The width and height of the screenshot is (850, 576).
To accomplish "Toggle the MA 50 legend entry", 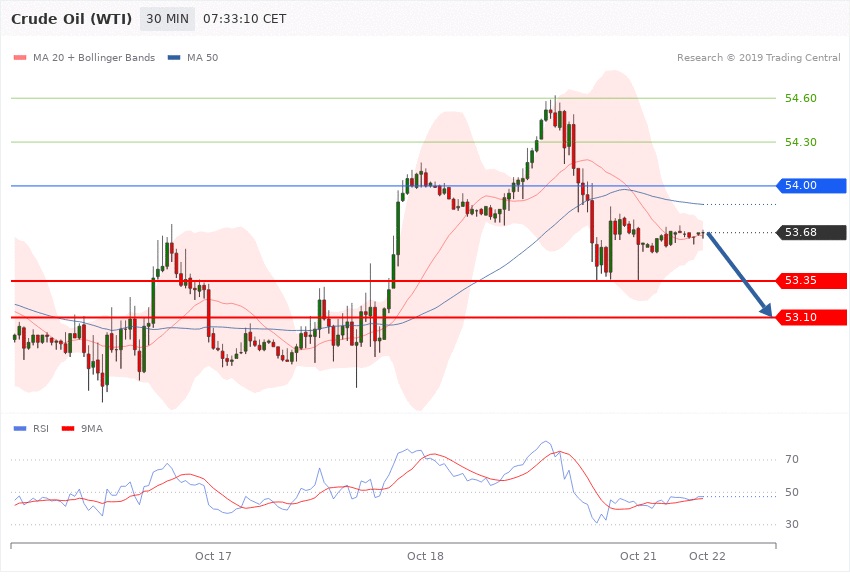I will tap(202, 58).
